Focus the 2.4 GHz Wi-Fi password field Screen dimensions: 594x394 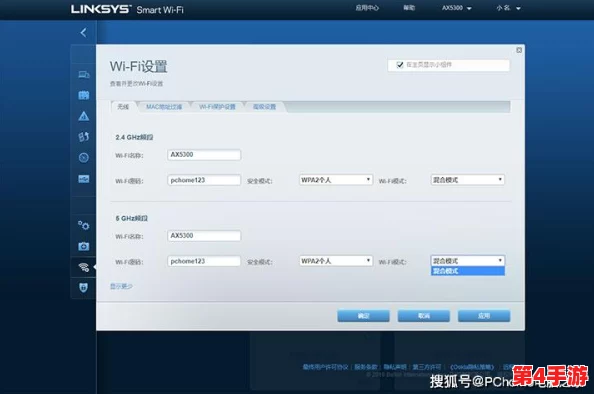coord(204,180)
